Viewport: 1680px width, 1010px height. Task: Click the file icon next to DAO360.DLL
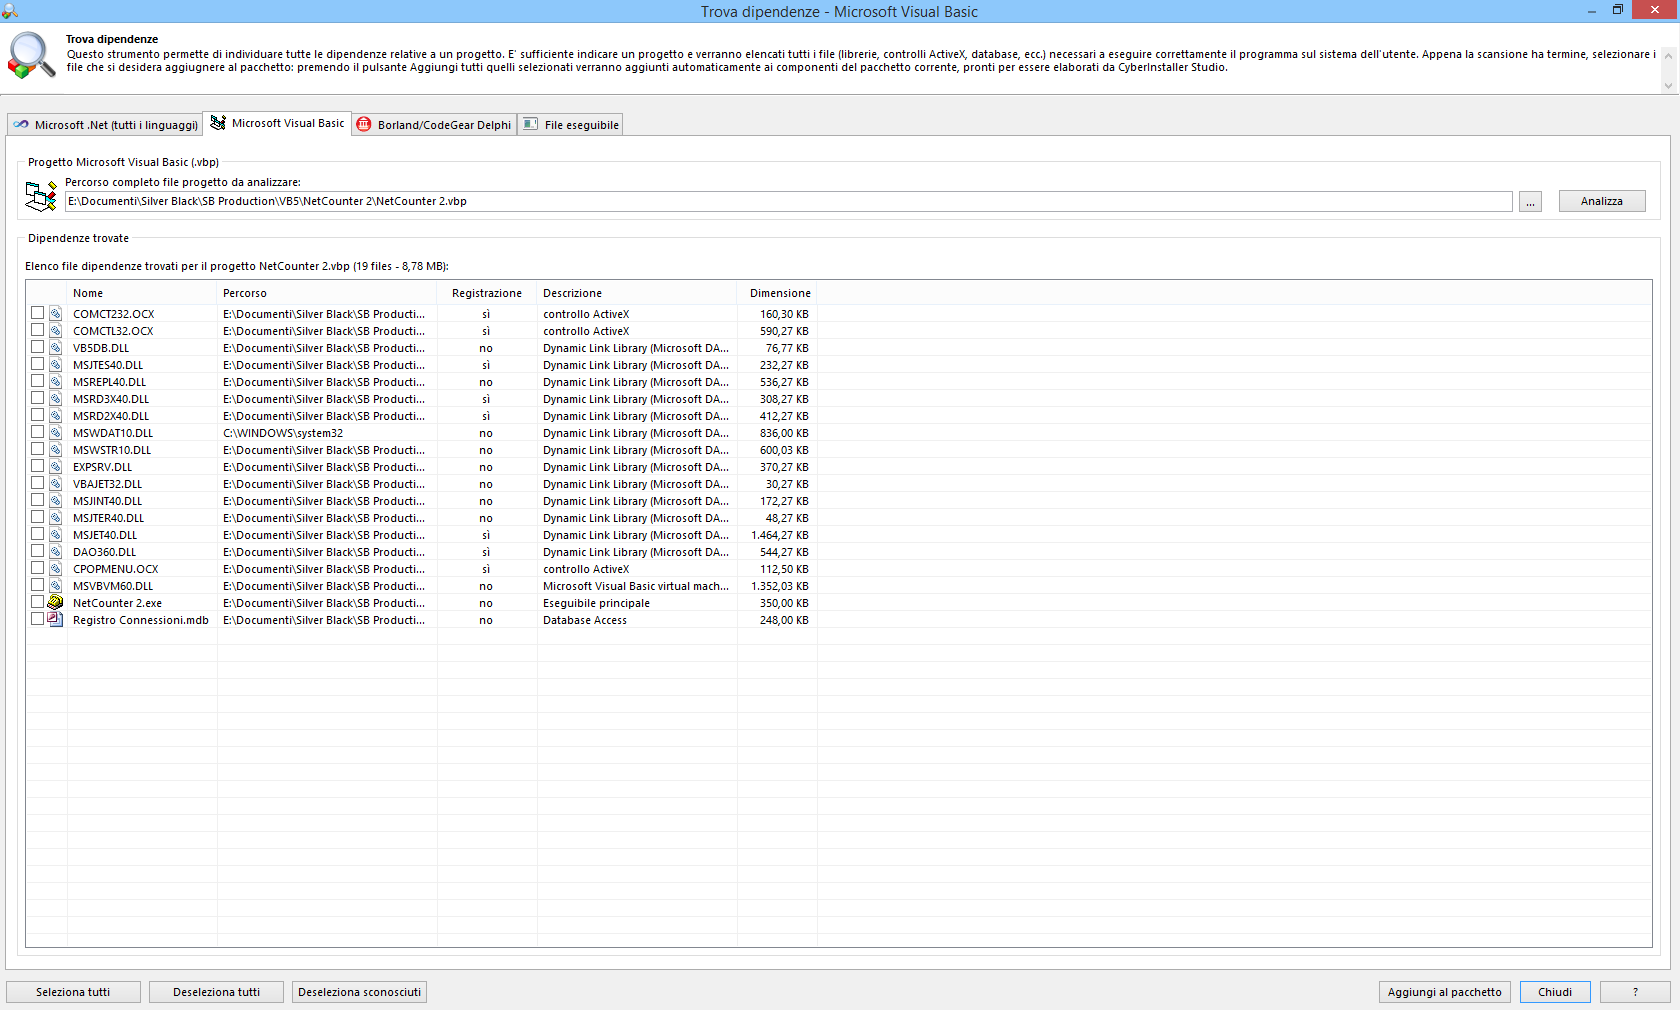coord(56,552)
